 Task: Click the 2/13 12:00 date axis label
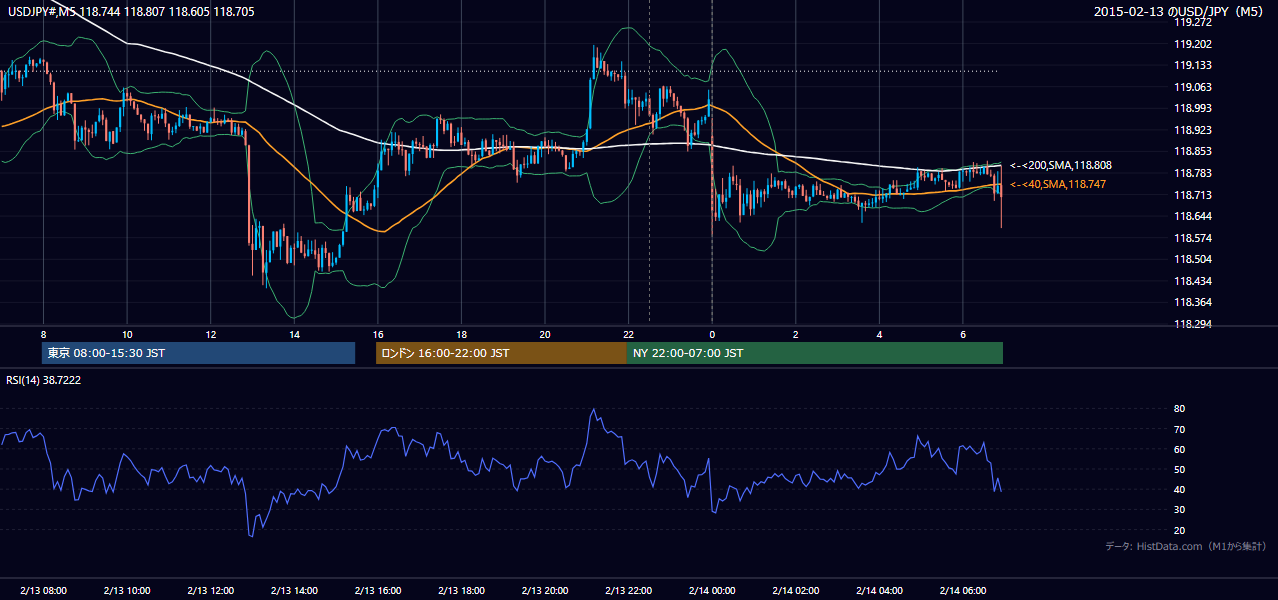(210, 590)
